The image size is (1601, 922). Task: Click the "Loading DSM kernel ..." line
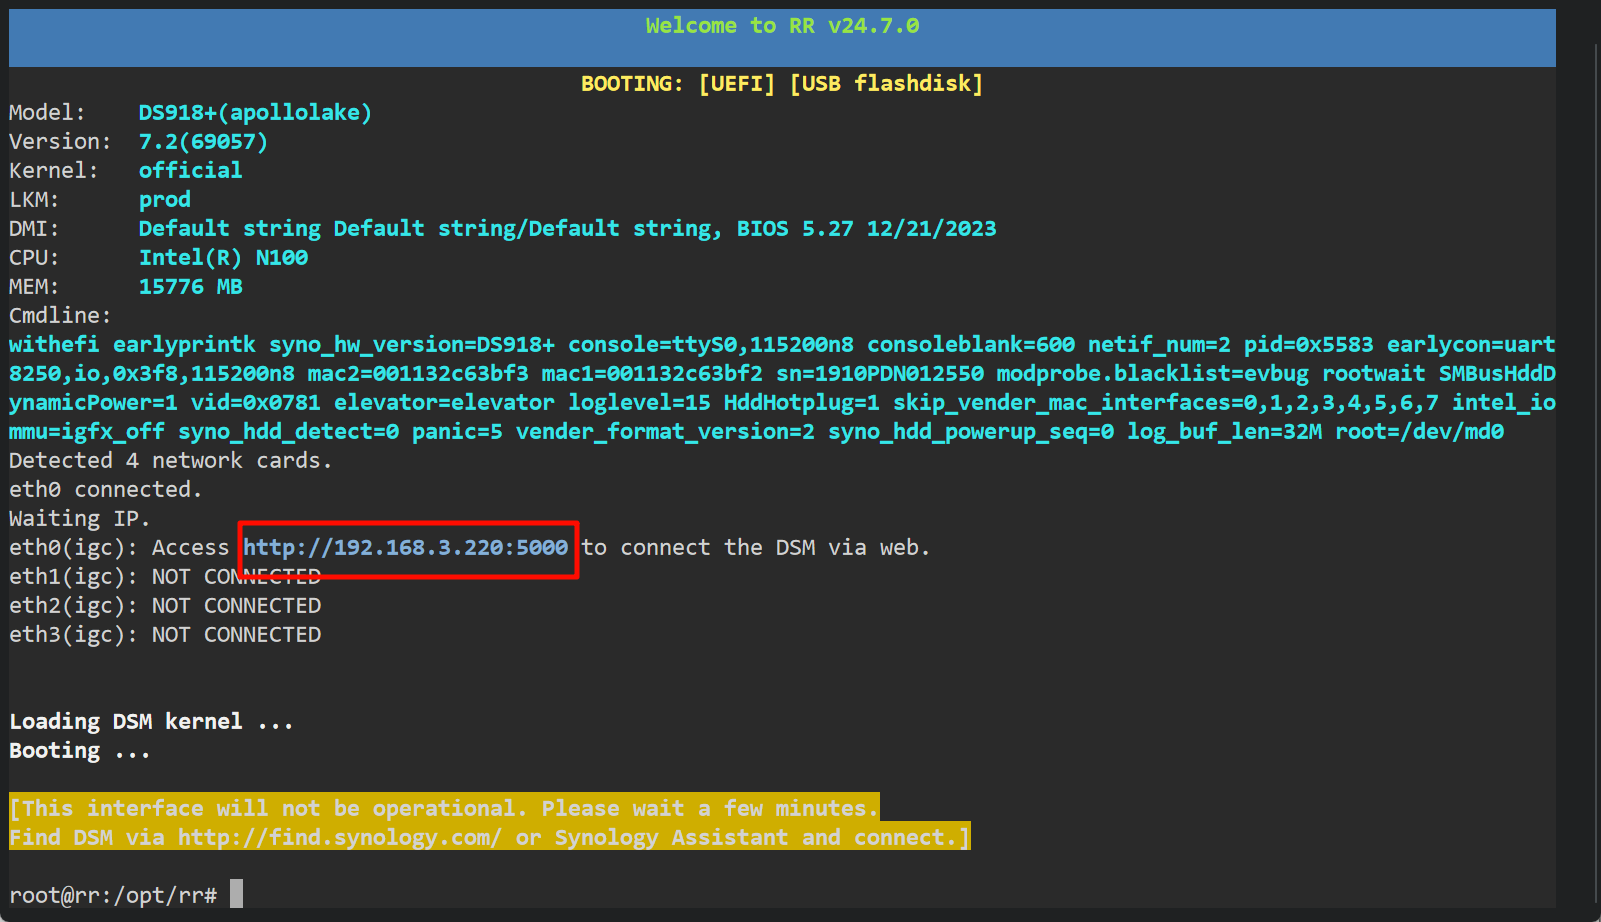151,722
